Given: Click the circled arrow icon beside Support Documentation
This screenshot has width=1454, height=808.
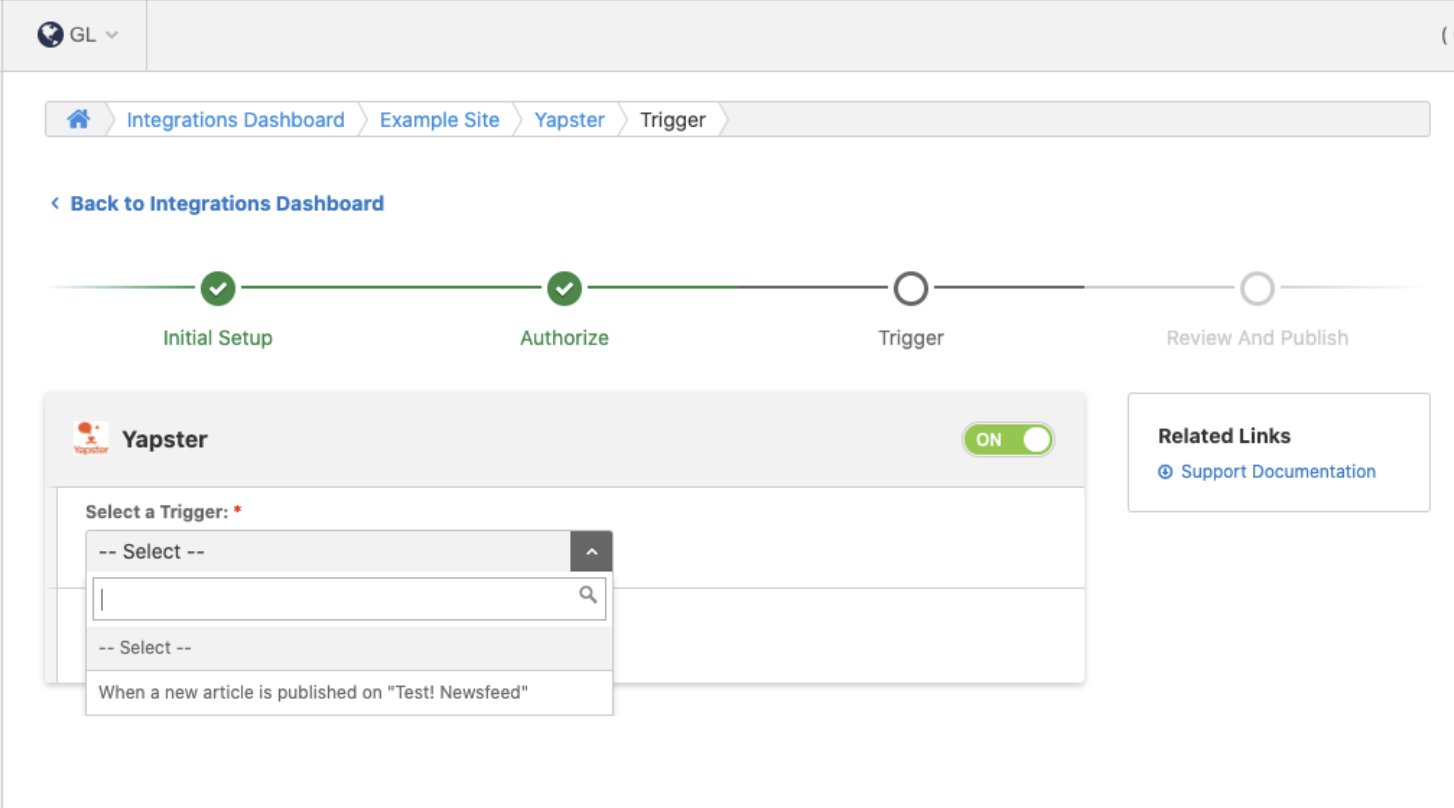Looking at the screenshot, I should [1164, 471].
